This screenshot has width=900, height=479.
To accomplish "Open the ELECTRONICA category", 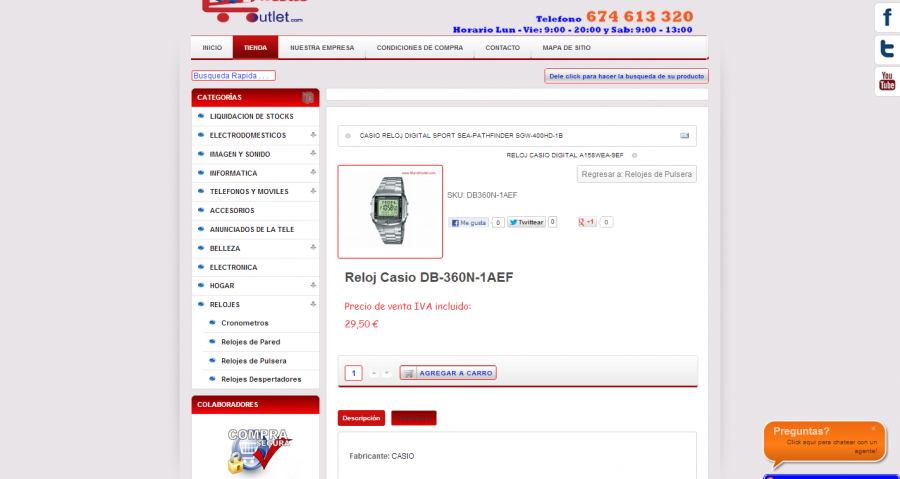I will coord(234,267).
